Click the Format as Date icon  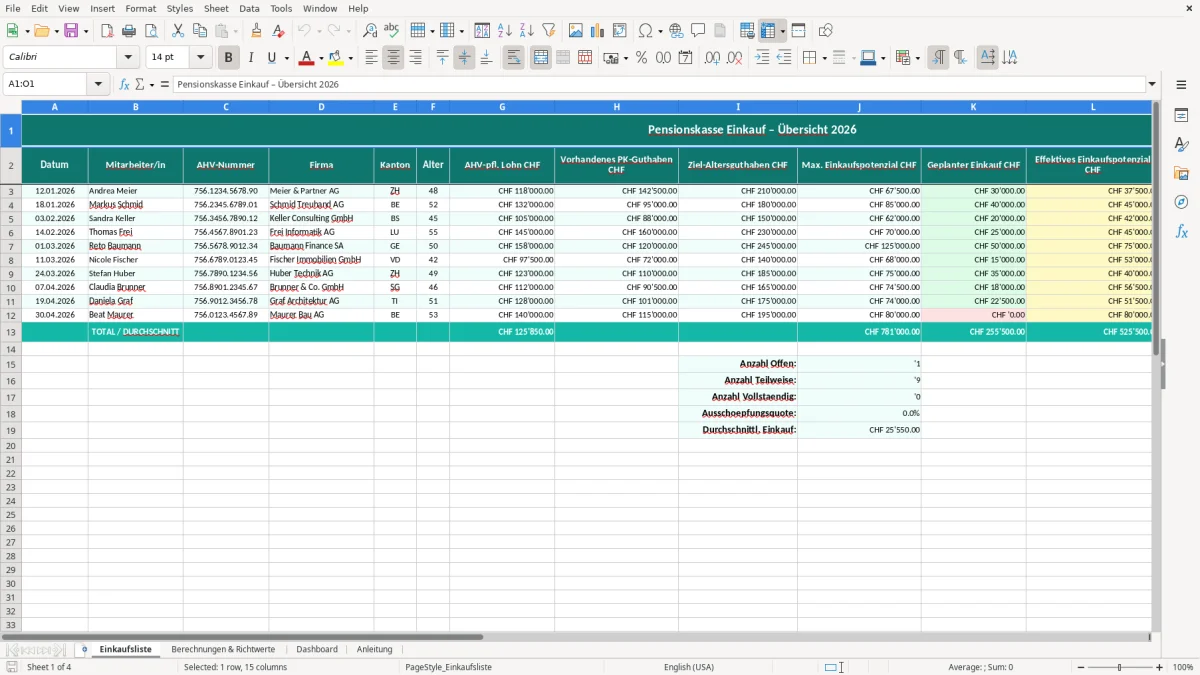685,58
